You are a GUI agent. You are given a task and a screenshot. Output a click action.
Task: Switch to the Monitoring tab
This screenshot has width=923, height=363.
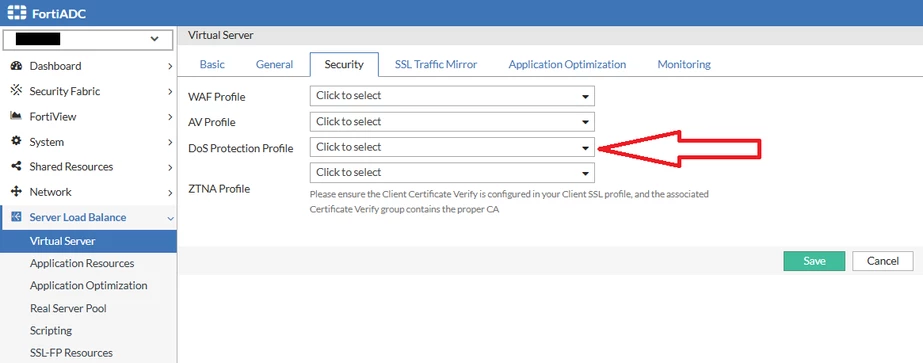(x=684, y=64)
